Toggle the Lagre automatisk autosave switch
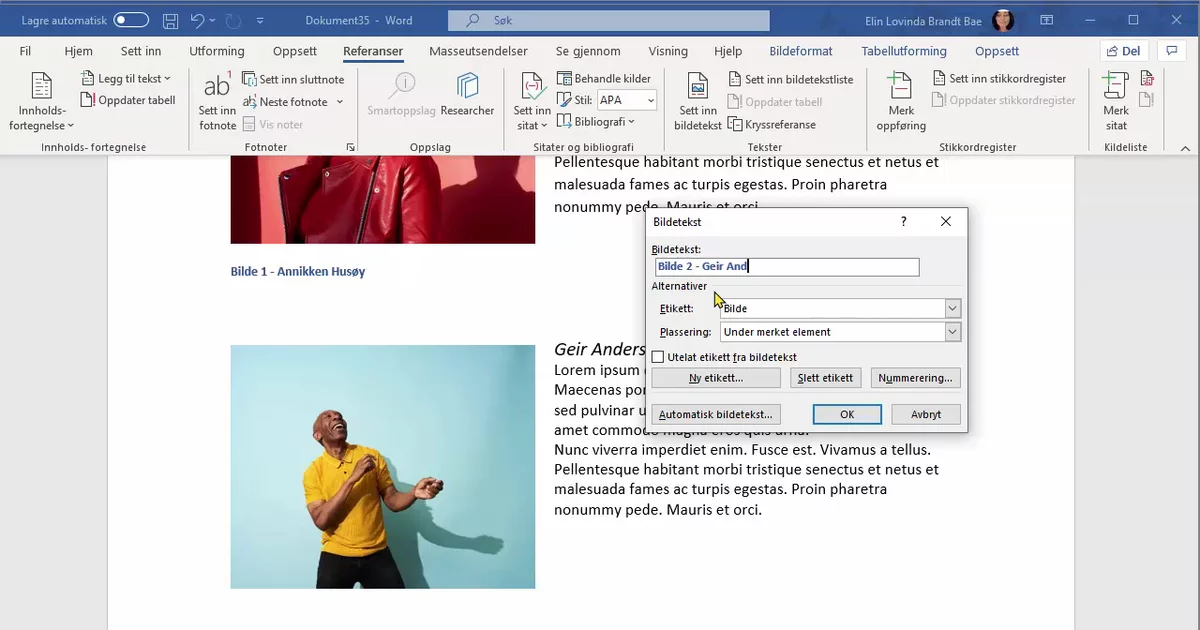The width and height of the screenshot is (1200, 630). [x=131, y=20]
